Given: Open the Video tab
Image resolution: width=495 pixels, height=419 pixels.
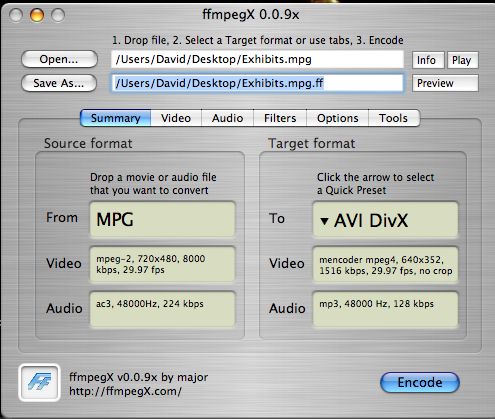Looking at the screenshot, I should coord(176,118).
